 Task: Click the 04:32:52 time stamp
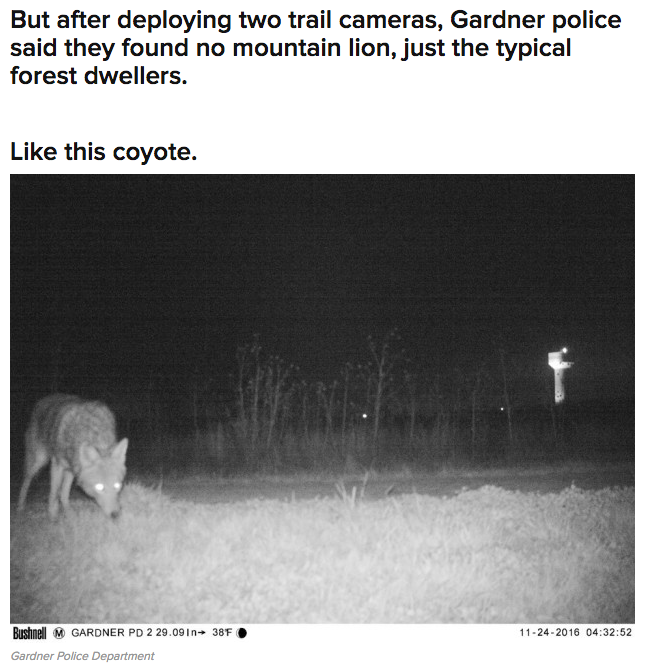pyautogui.click(x=609, y=632)
